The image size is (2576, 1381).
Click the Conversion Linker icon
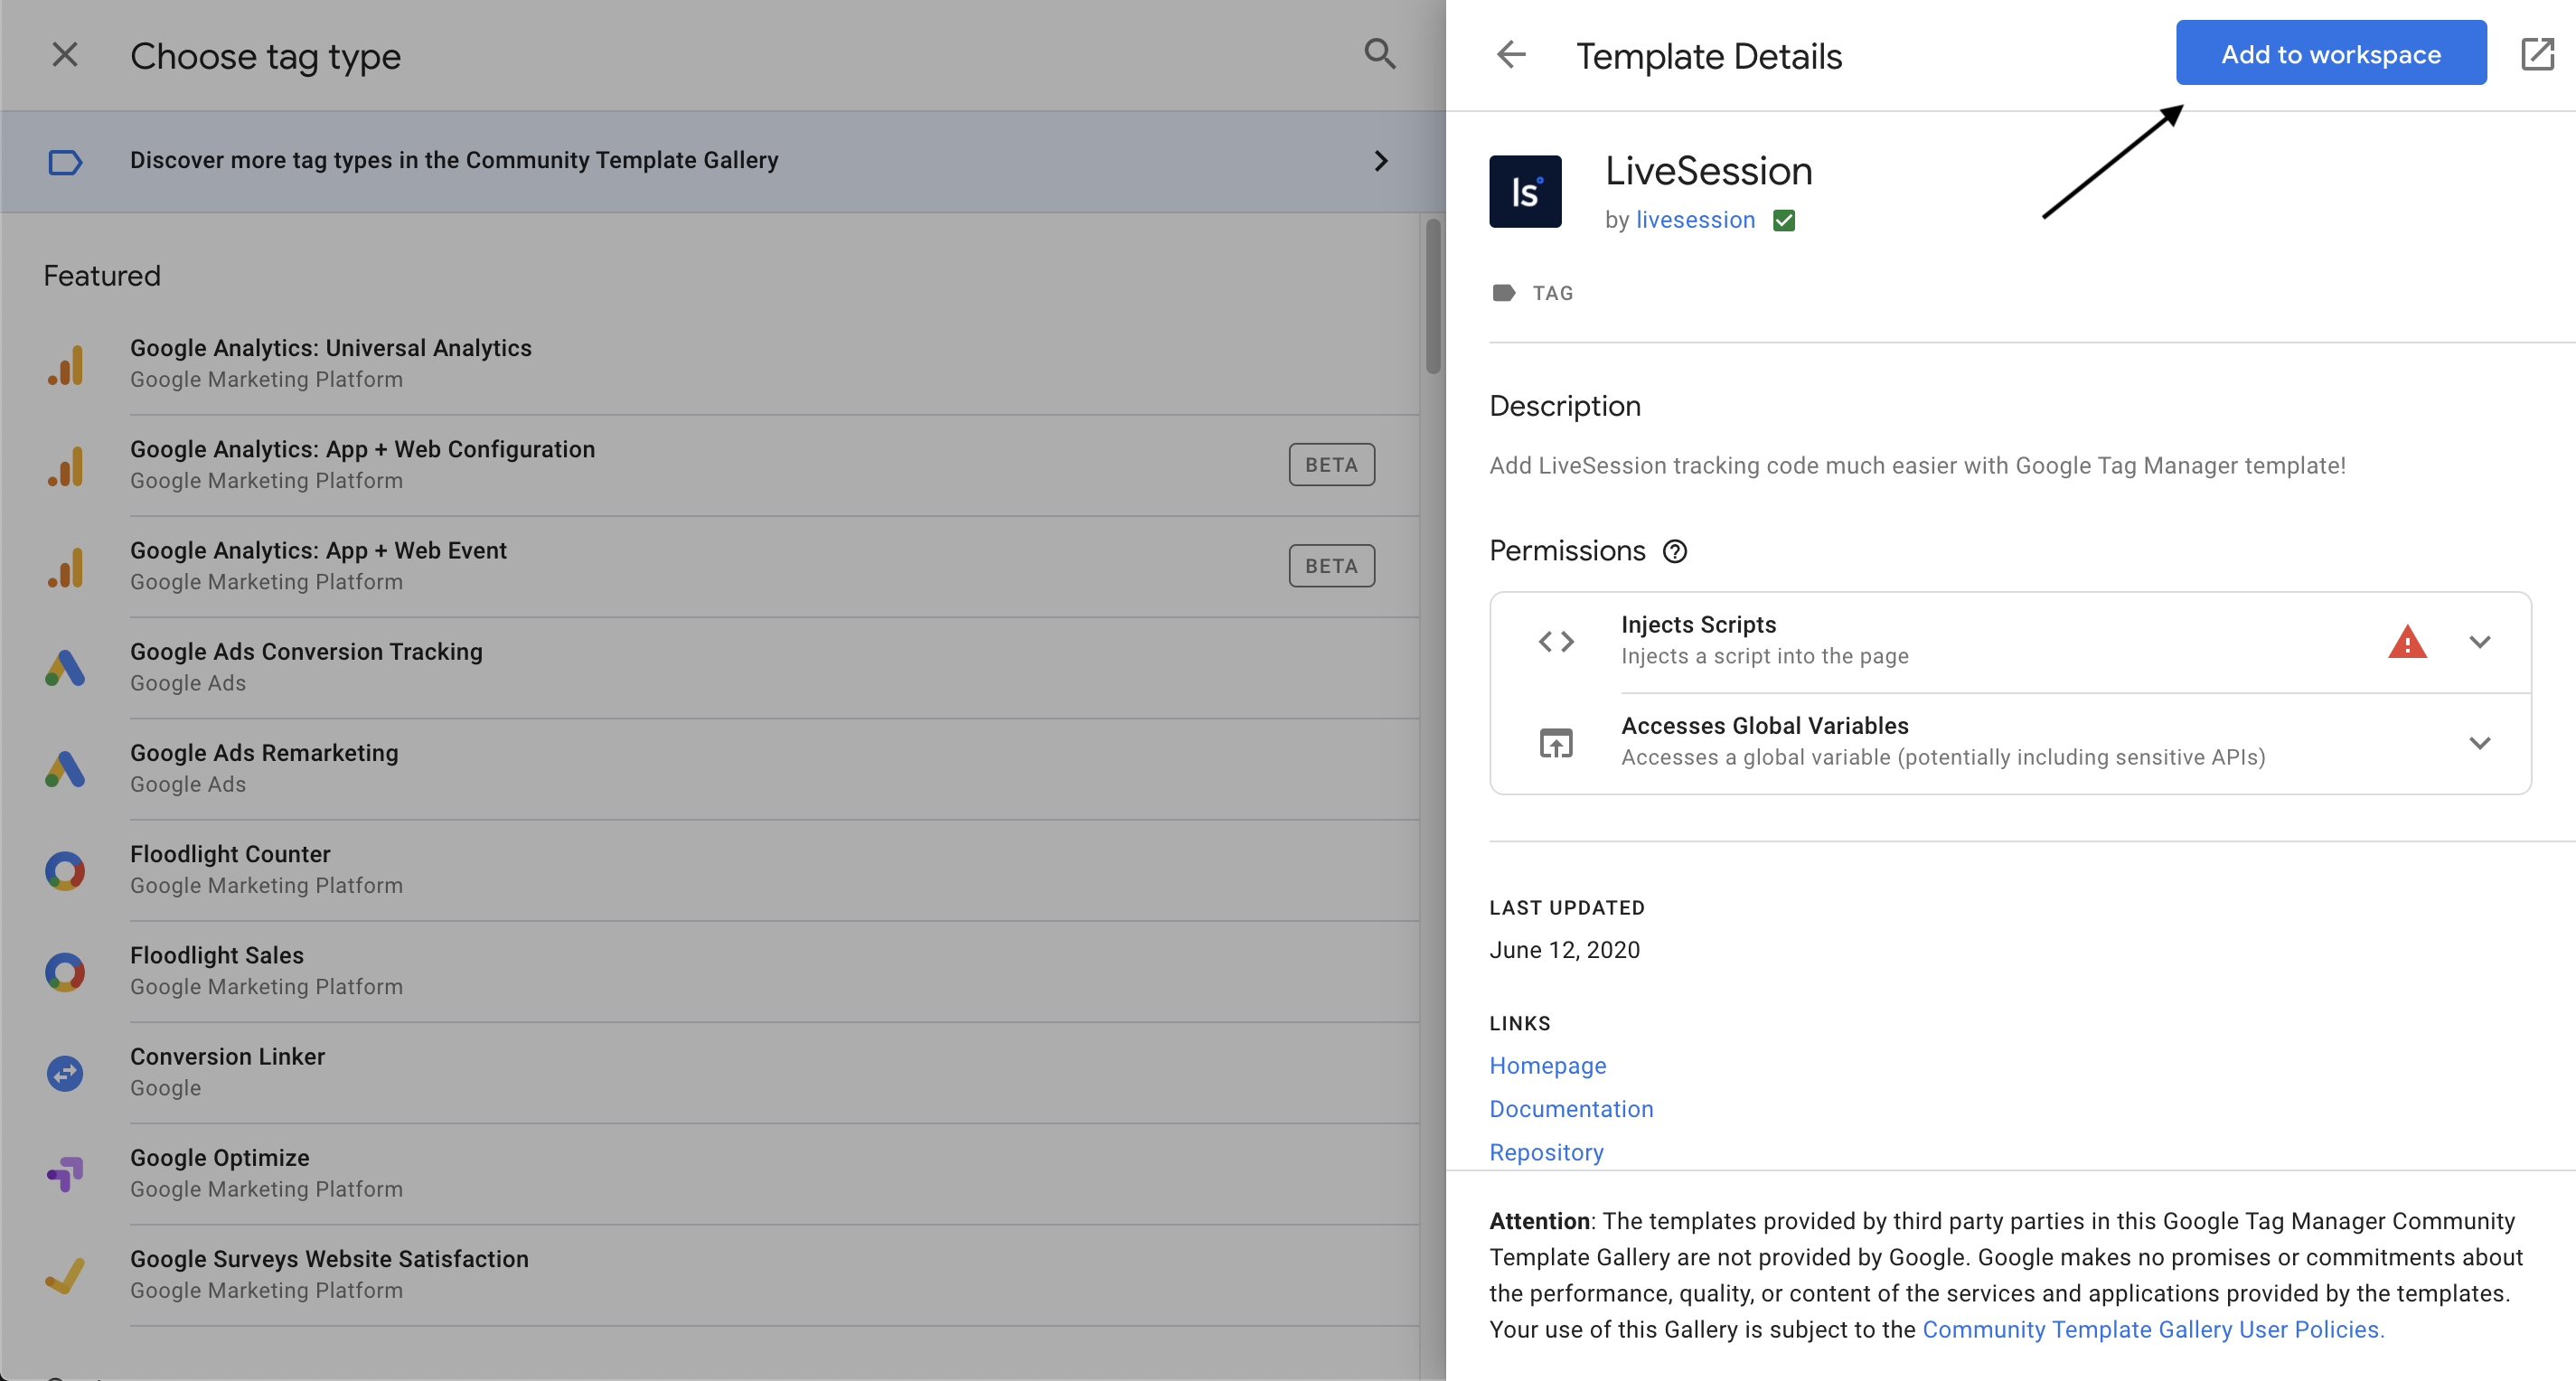65,1072
